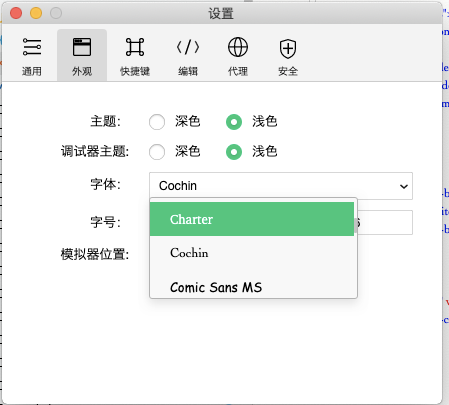
Task: Select 浅色 radio for 主题
Action: coord(234,122)
